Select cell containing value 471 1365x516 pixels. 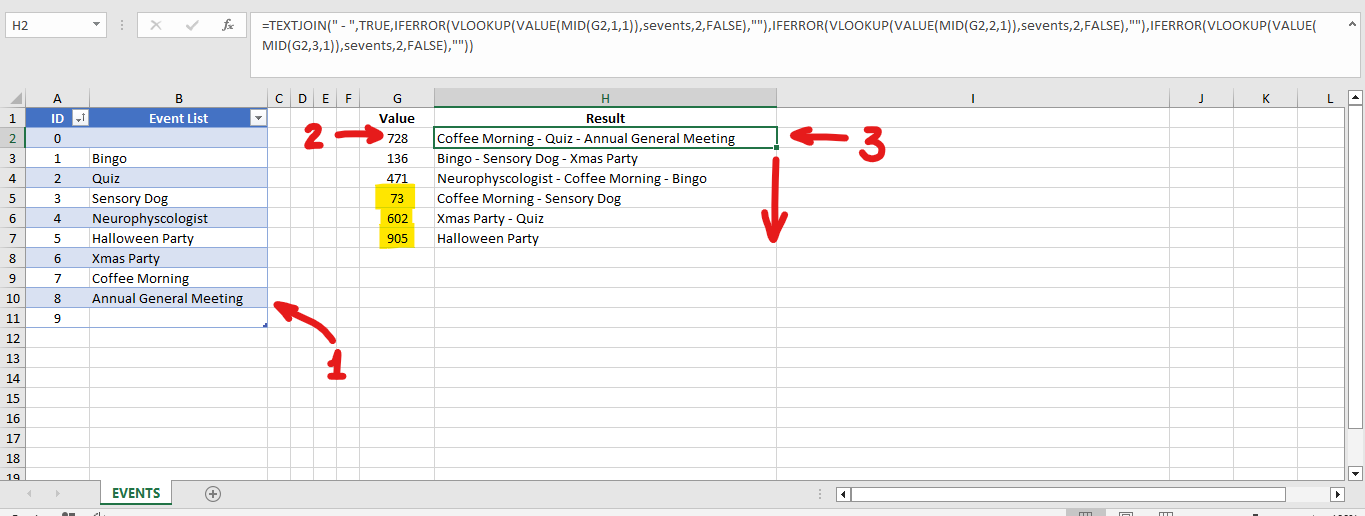[x=397, y=178]
